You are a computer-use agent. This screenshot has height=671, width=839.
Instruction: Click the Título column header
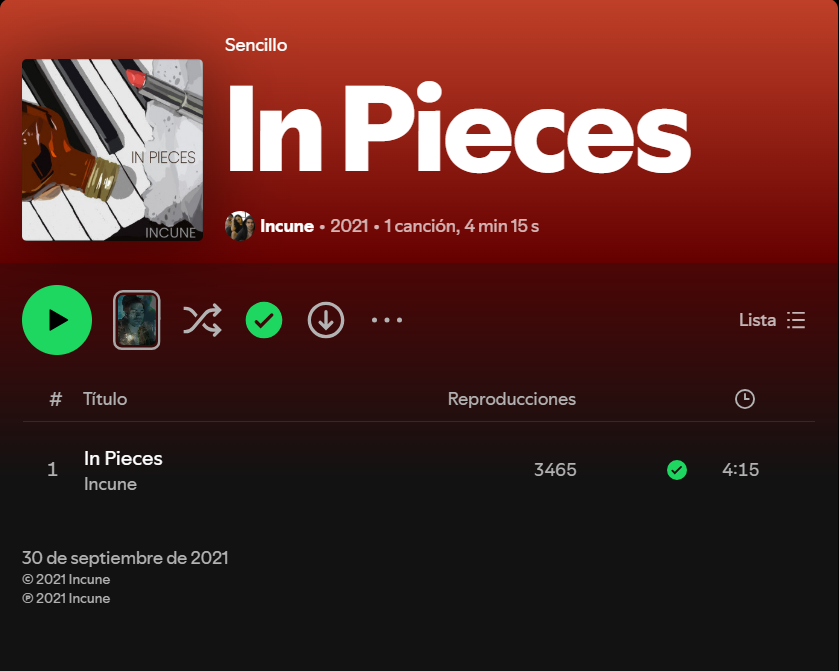[x=105, y=399]
